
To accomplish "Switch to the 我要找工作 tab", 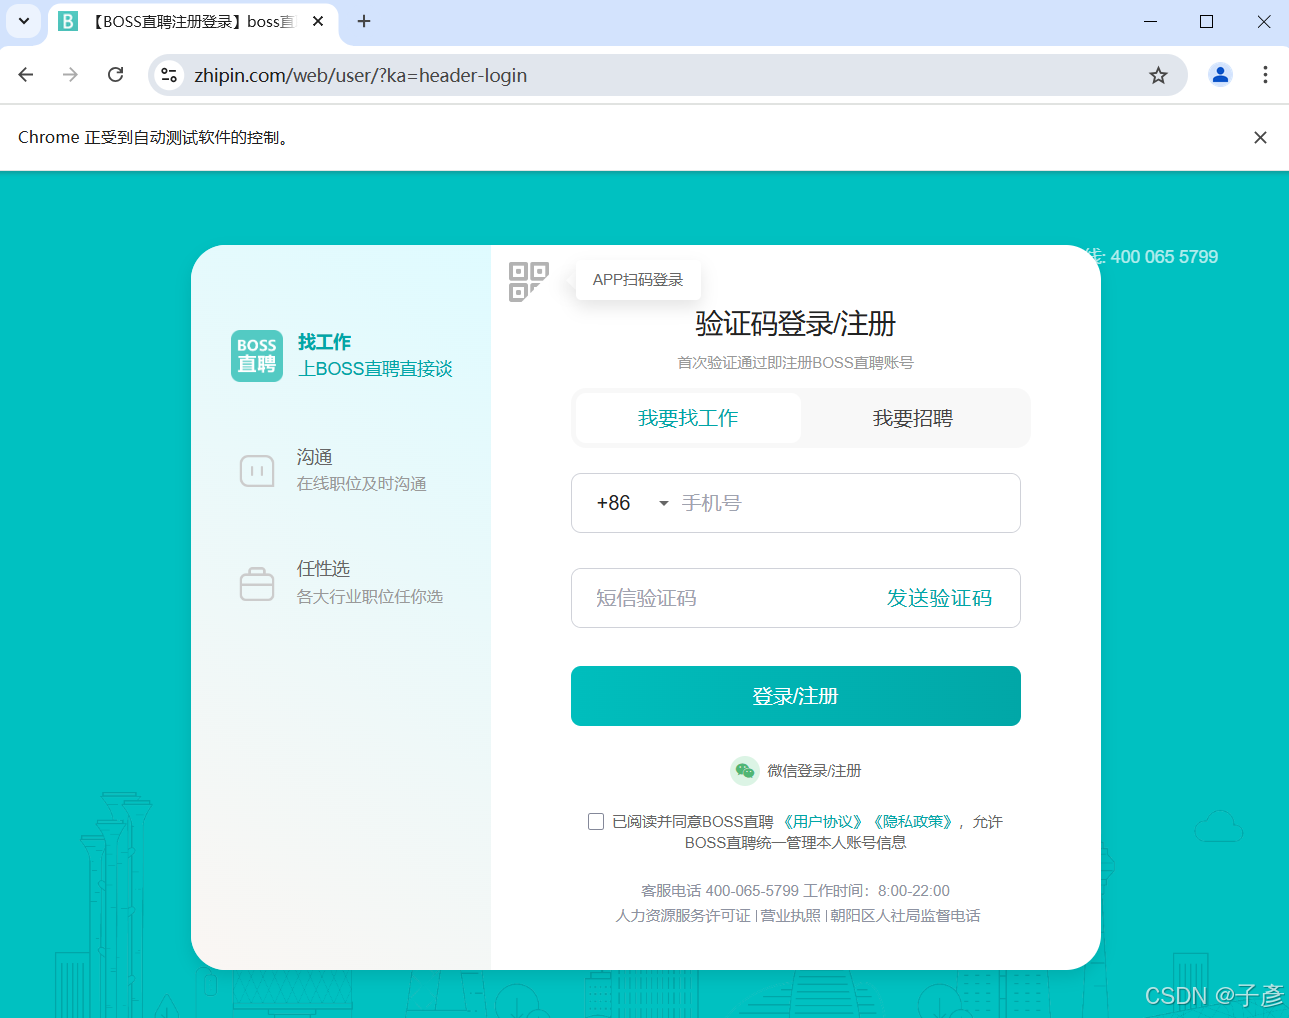I will point(688,418).
